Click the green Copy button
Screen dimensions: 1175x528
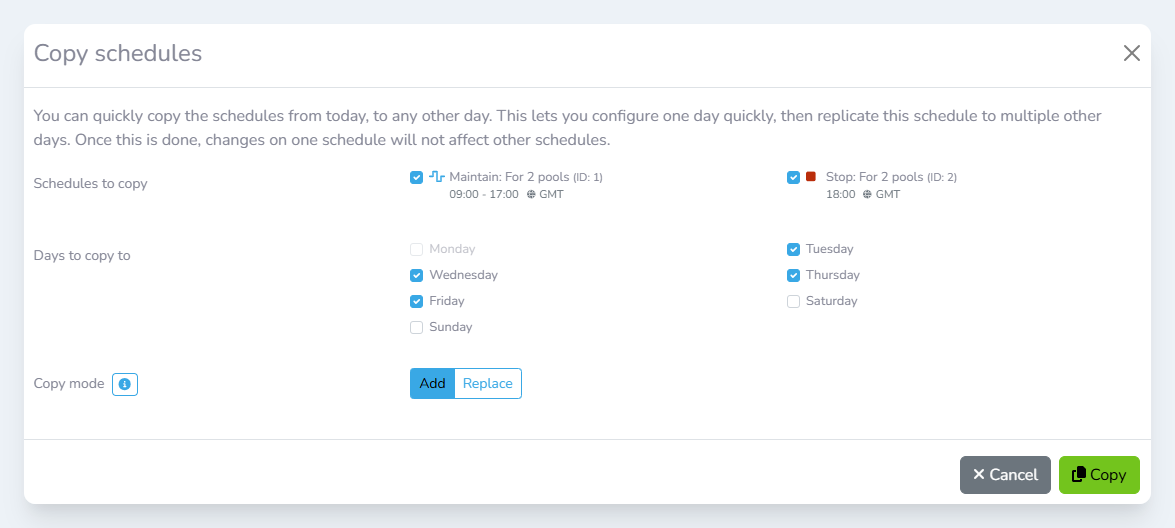tap(1098, 475)
